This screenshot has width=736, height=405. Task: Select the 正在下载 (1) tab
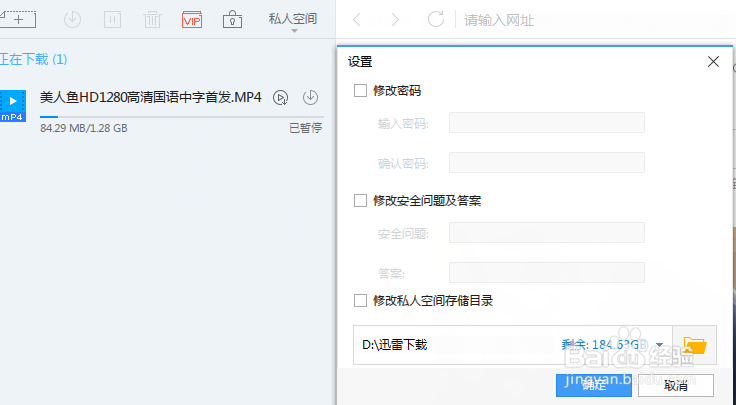(33, 59)
